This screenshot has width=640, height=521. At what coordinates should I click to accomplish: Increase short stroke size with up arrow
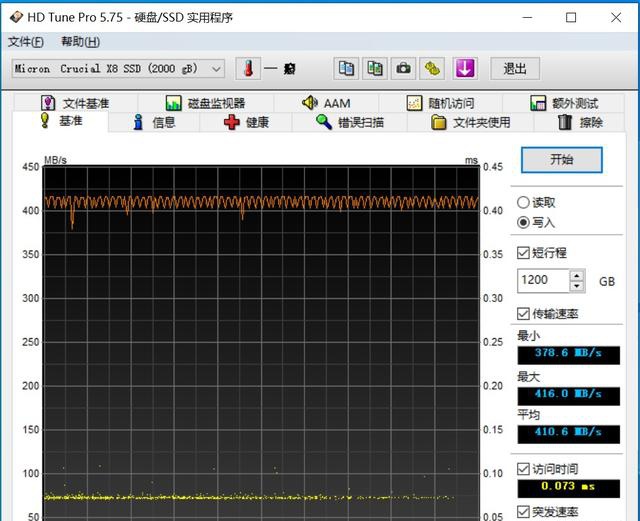[577, 276]
